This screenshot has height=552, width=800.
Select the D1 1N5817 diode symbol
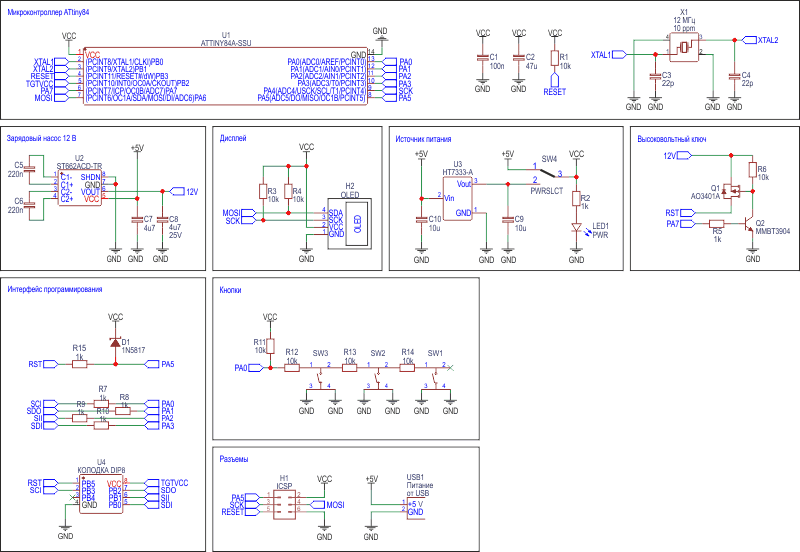pos(115,342)
